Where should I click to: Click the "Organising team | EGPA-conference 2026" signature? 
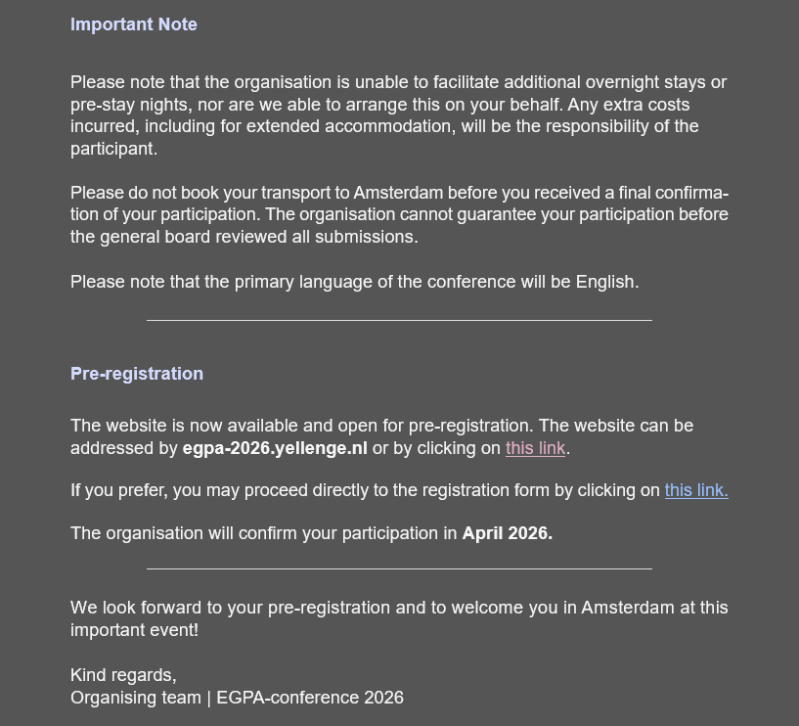point(236,697)
